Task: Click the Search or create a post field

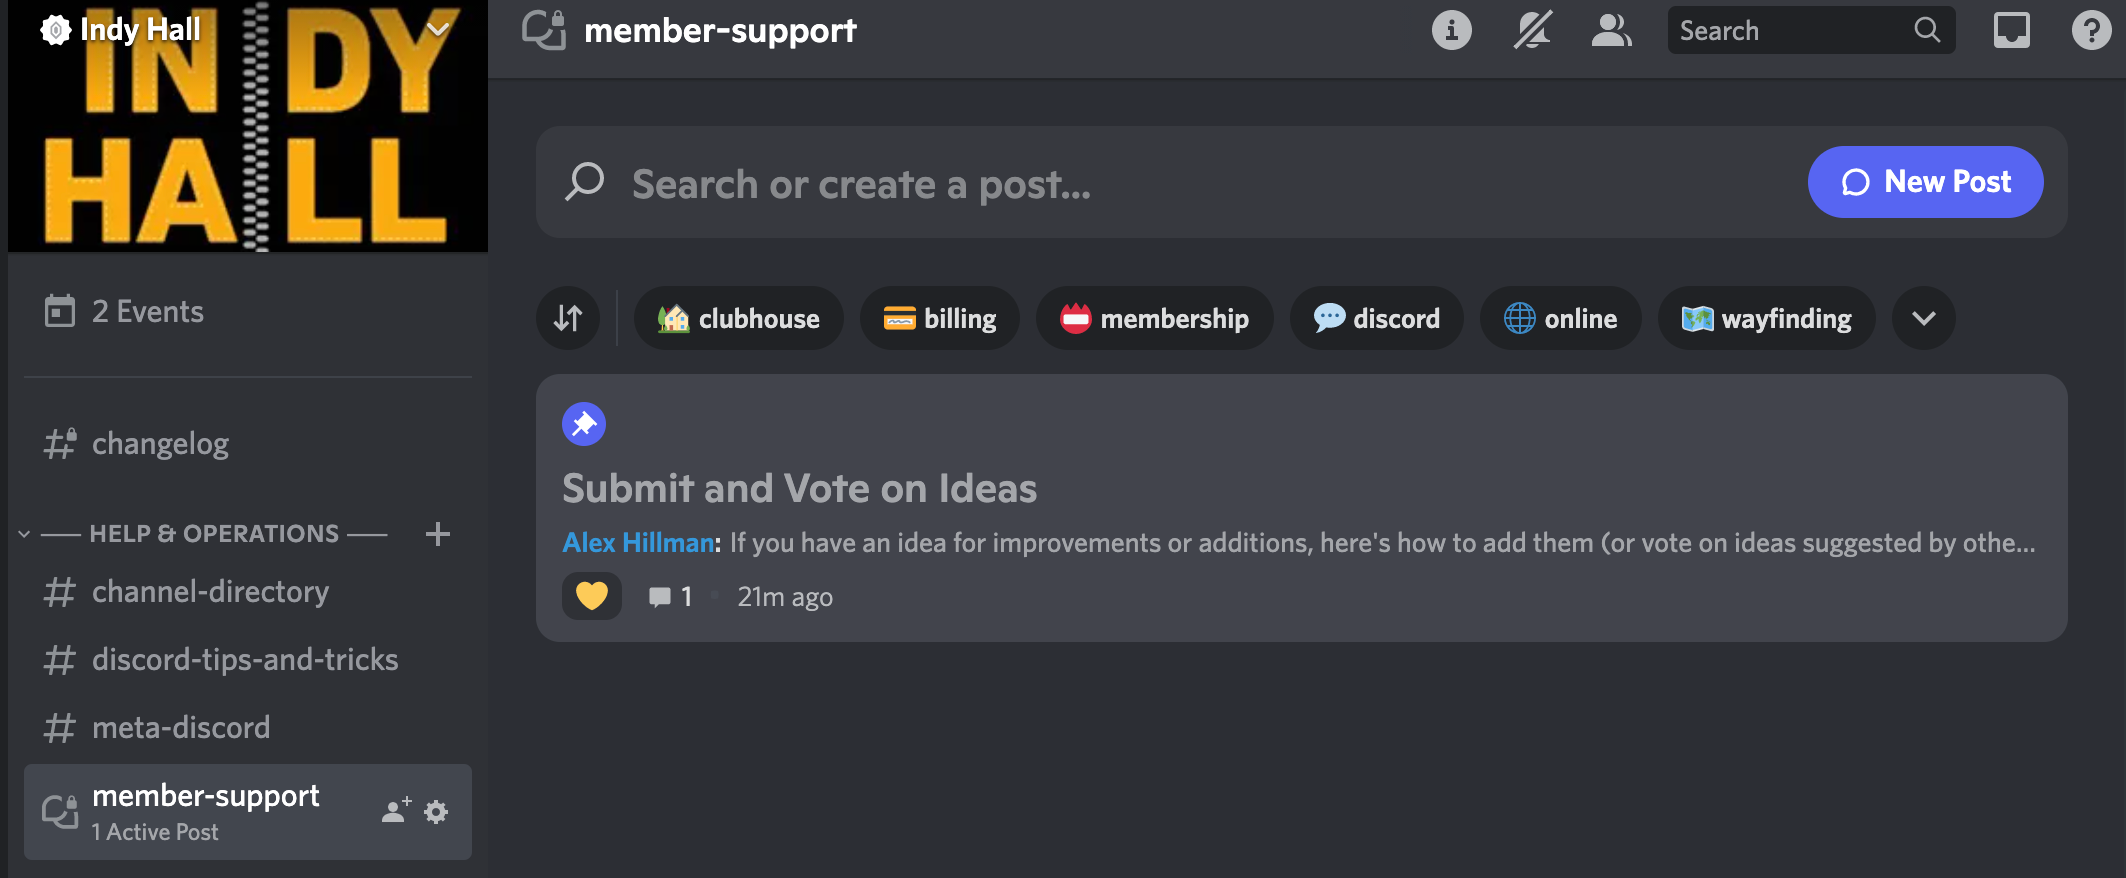Action: tap(1000, 183)
